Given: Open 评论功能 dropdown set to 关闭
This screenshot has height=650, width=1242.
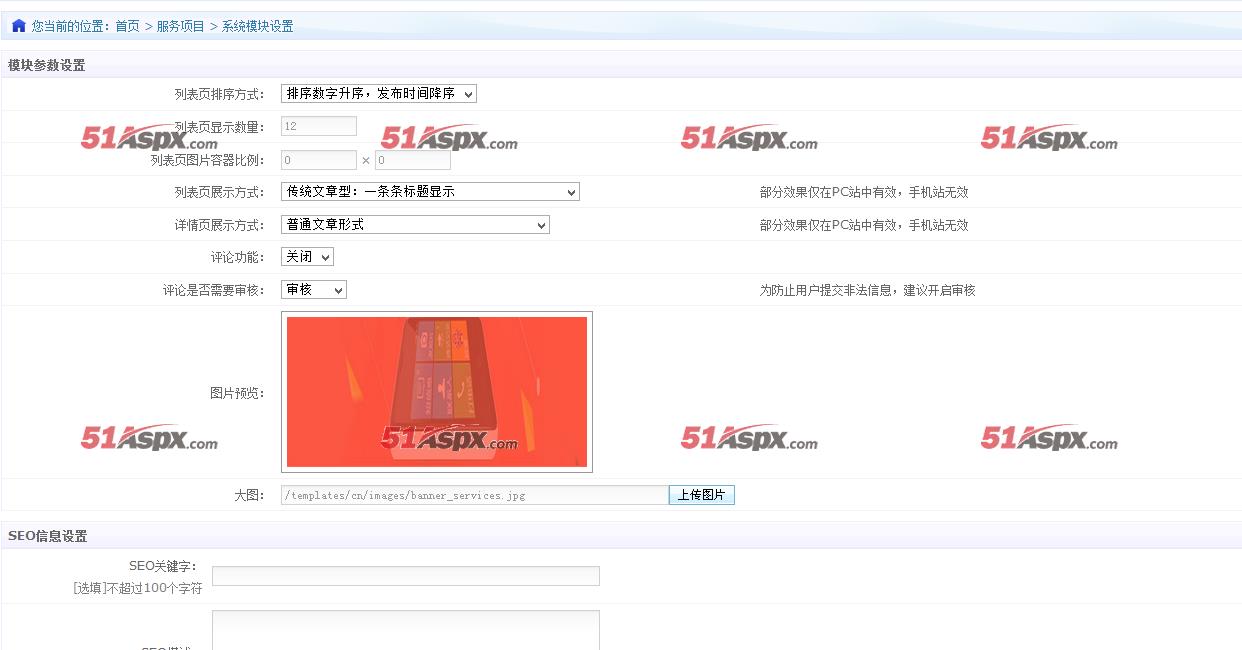Looking at the screenshot, I should pyautogui.click(x=307, y=257).
